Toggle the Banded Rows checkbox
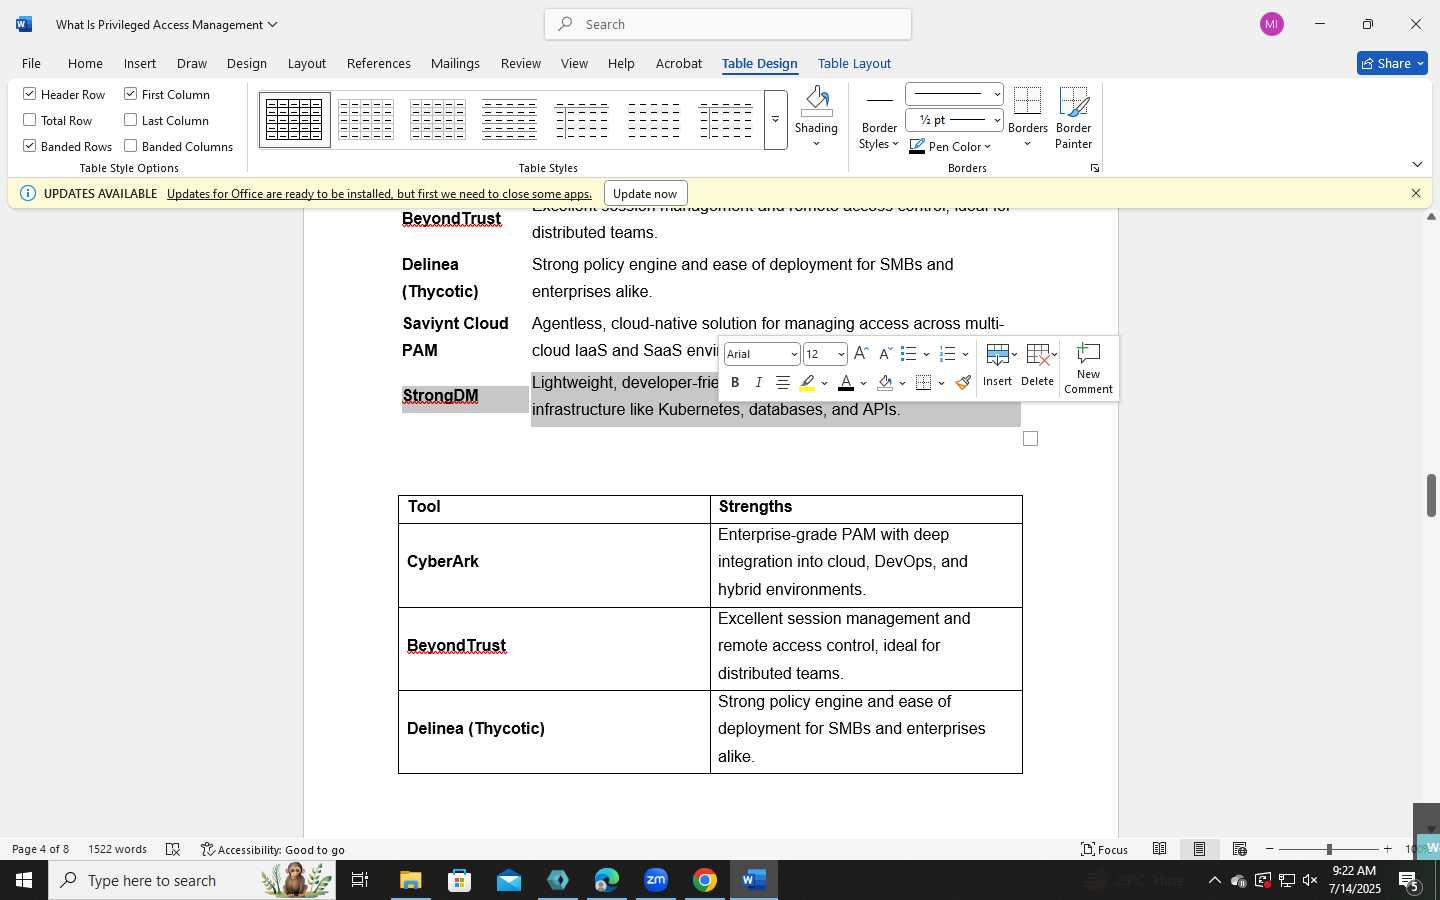Screen dimensions: 1440x900 coord(67,146)
